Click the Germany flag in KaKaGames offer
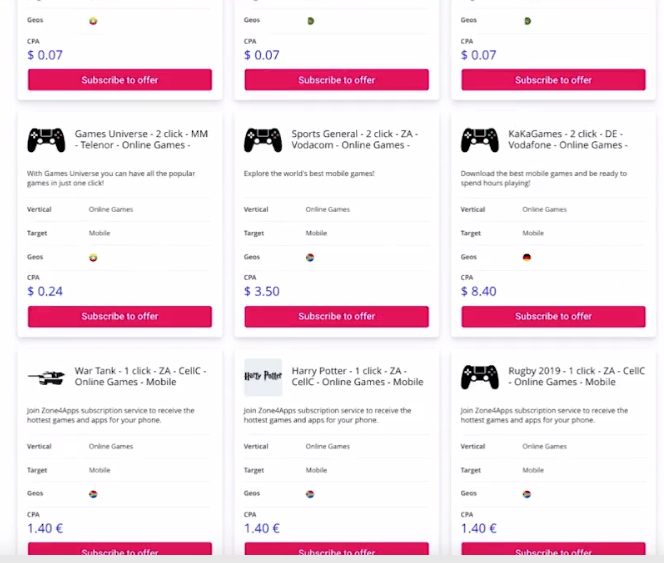Viewport: 664px width, 563px height. coord(527,257)
